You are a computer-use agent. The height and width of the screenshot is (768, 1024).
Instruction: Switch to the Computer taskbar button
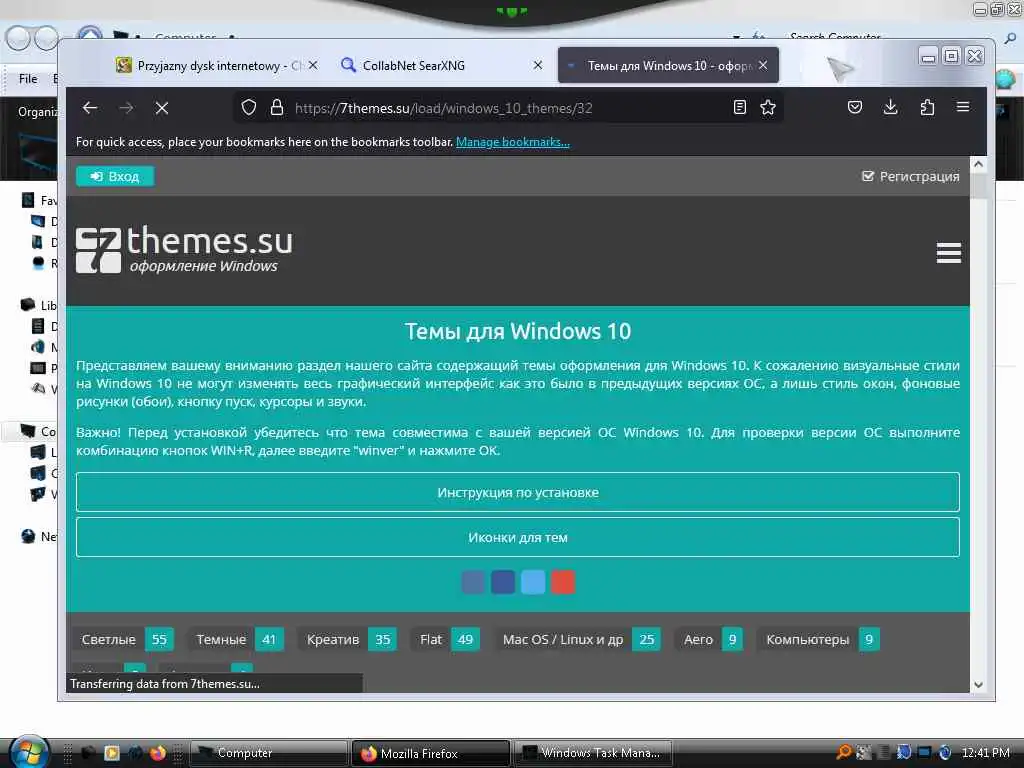[268, 753]
